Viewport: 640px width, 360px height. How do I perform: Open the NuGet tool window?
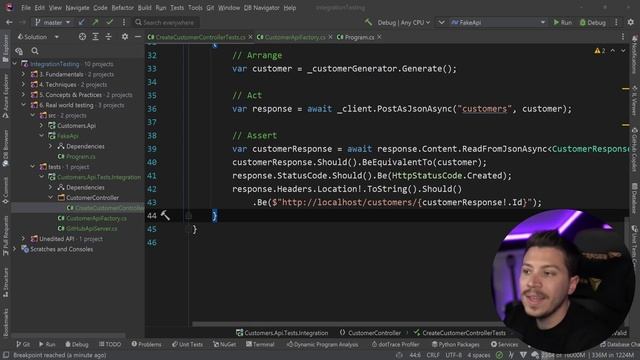click(224, 344)
